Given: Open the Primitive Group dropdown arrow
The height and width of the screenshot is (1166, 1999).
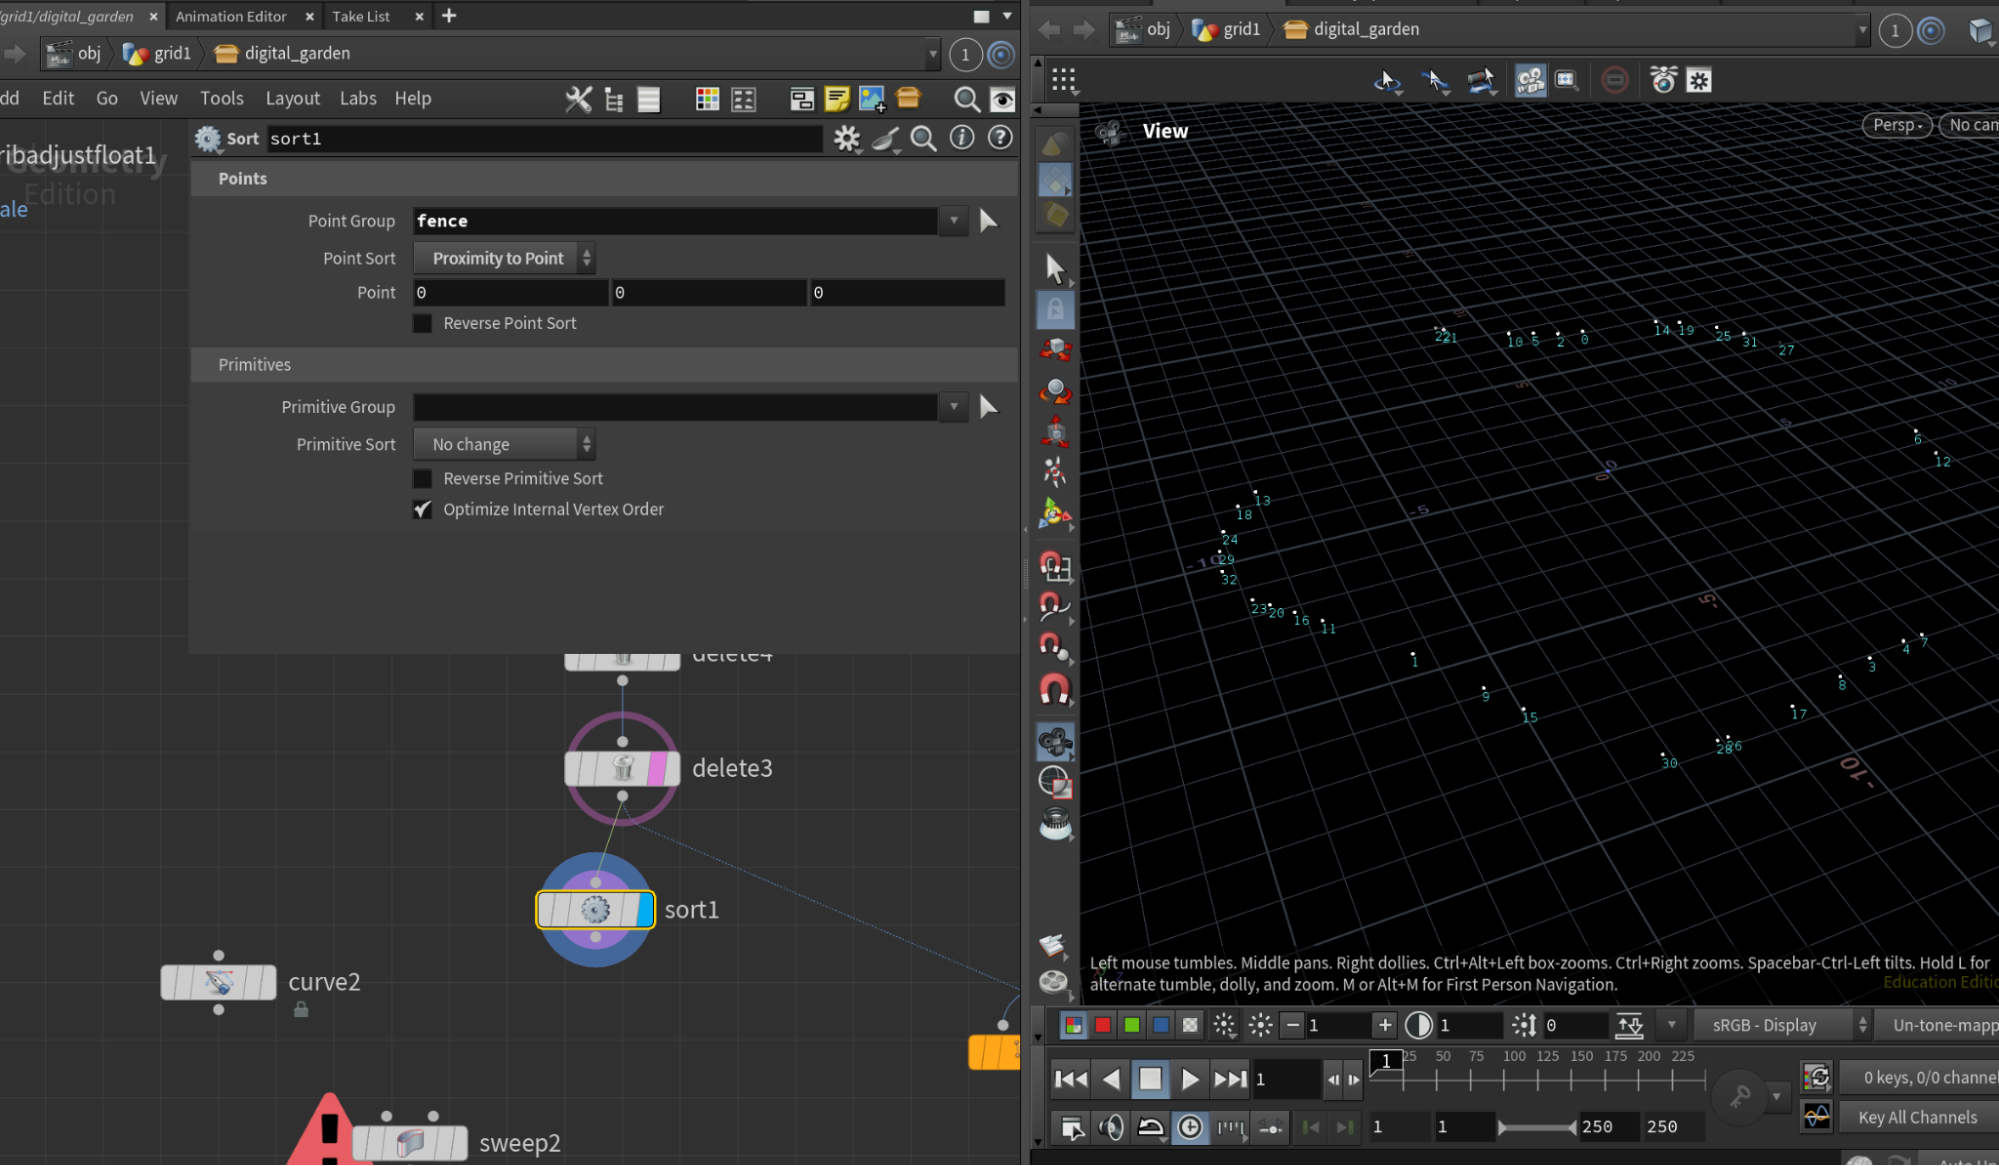Looking at the screenshot, I should [954, 407].
